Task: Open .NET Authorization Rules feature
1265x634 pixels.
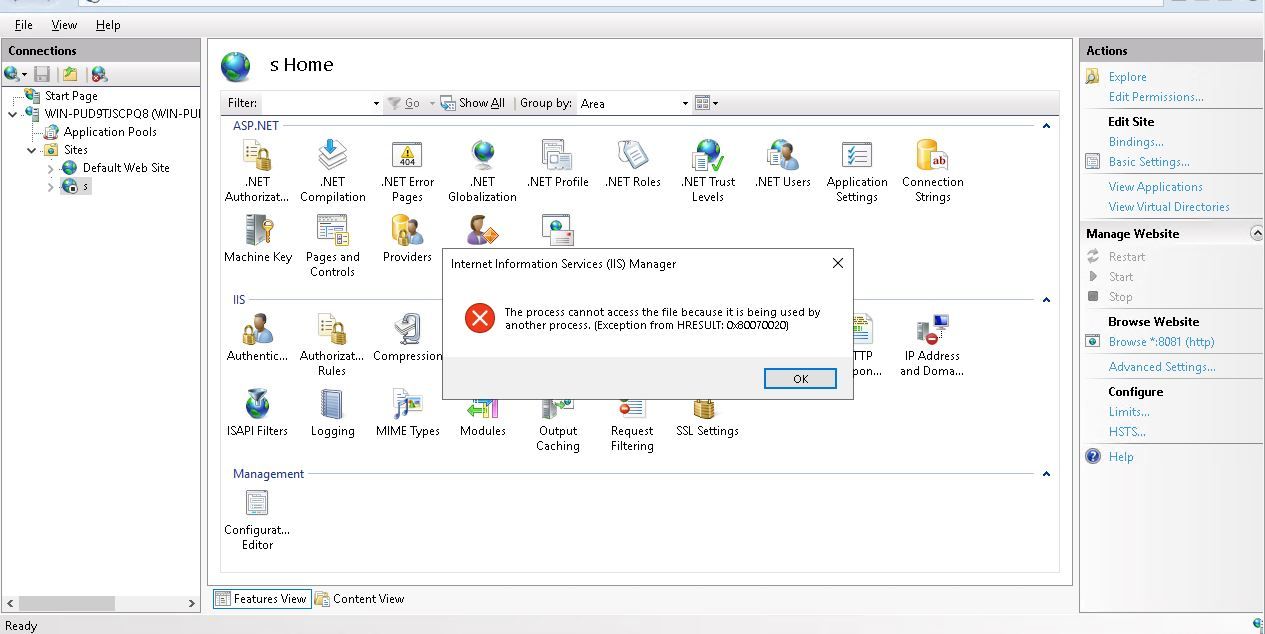Action: click(257, 171)
